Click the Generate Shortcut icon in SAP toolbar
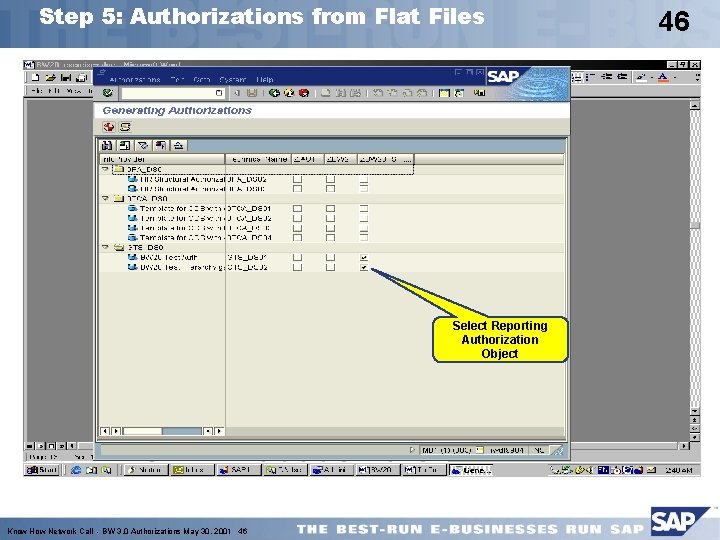720x540 pixels. click(459, 93)
